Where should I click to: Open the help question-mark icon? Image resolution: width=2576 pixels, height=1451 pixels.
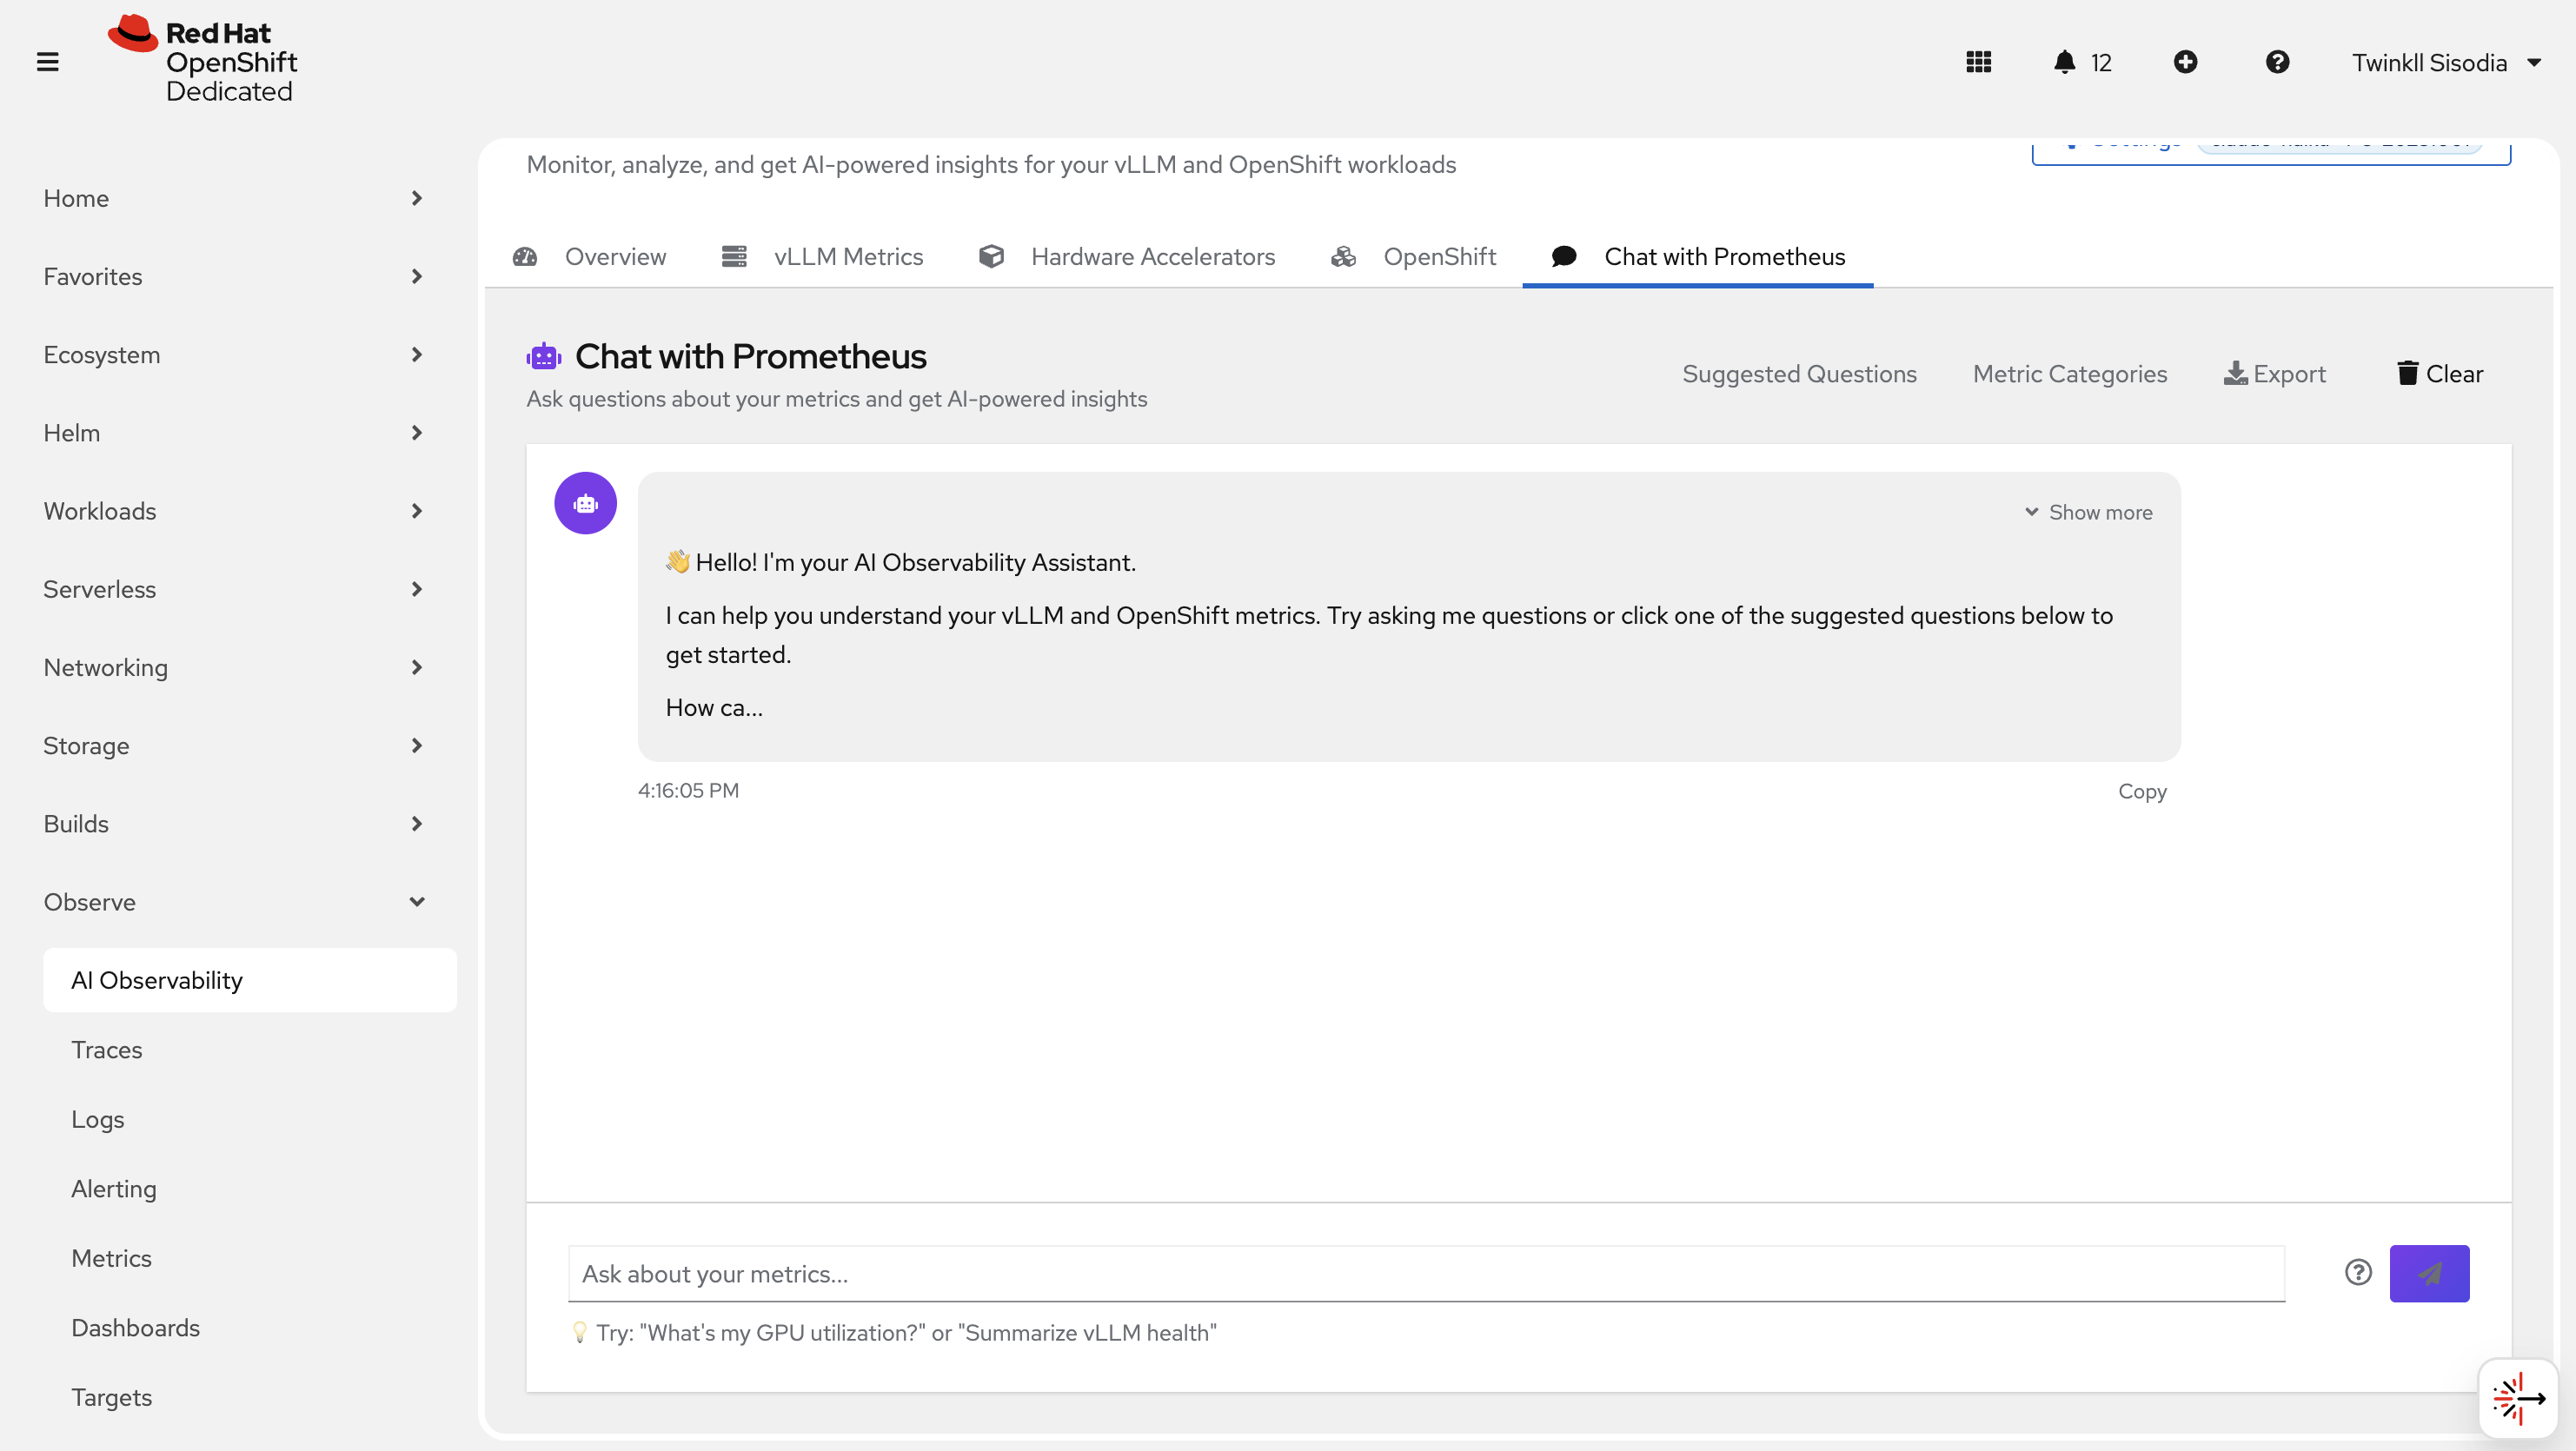[2277, 62]
